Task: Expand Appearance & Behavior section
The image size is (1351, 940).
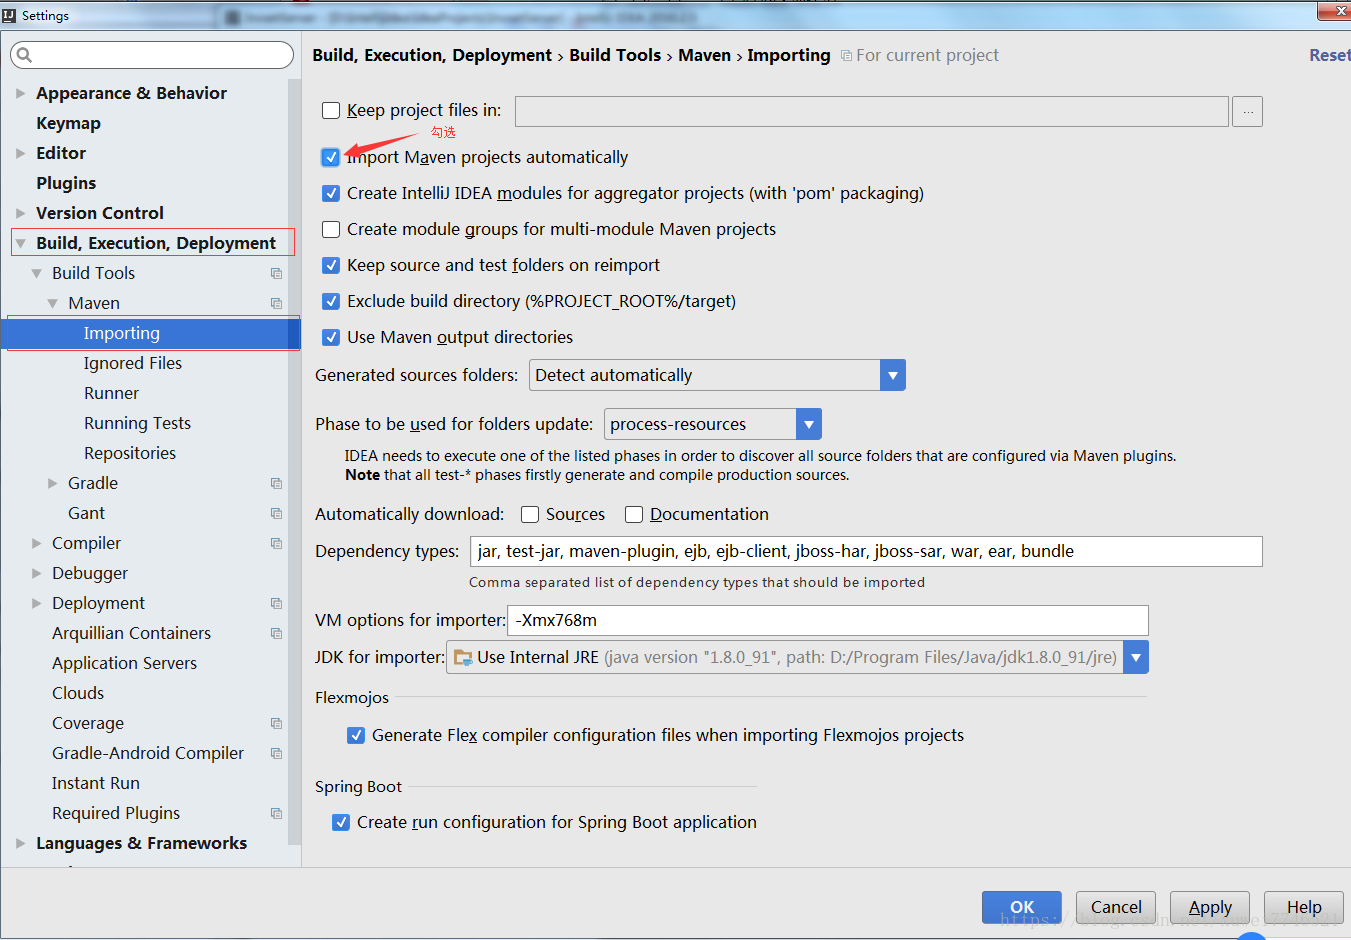Action: pyautogui.click(x=21, y=93)
